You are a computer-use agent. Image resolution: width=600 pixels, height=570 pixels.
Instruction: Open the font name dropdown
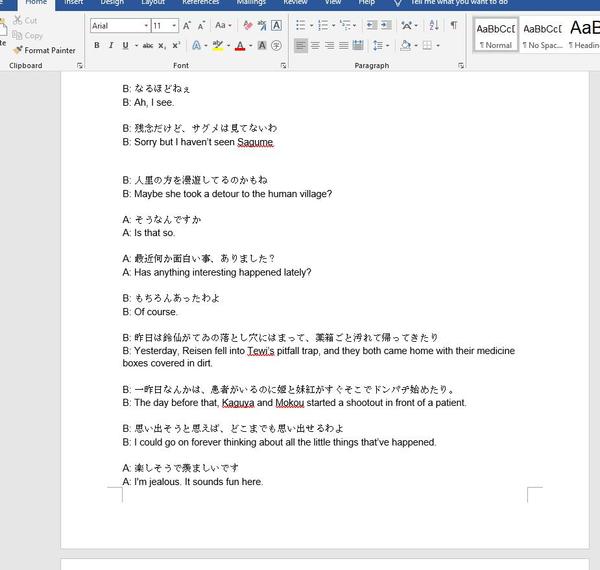146,26
